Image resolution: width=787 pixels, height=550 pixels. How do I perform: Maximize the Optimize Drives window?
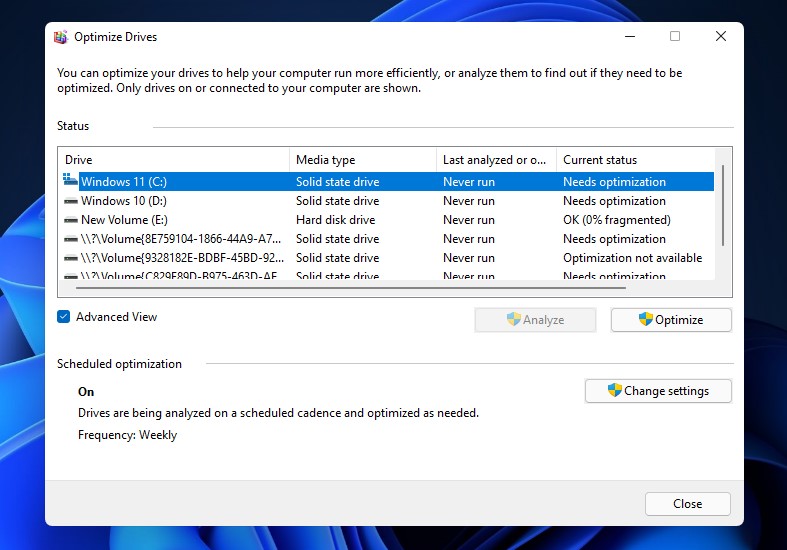(x=675, y=36)
